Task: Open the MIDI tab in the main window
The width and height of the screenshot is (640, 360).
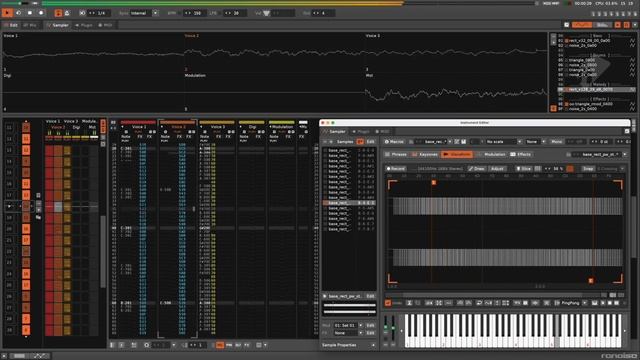Action: tap(105, 25)
